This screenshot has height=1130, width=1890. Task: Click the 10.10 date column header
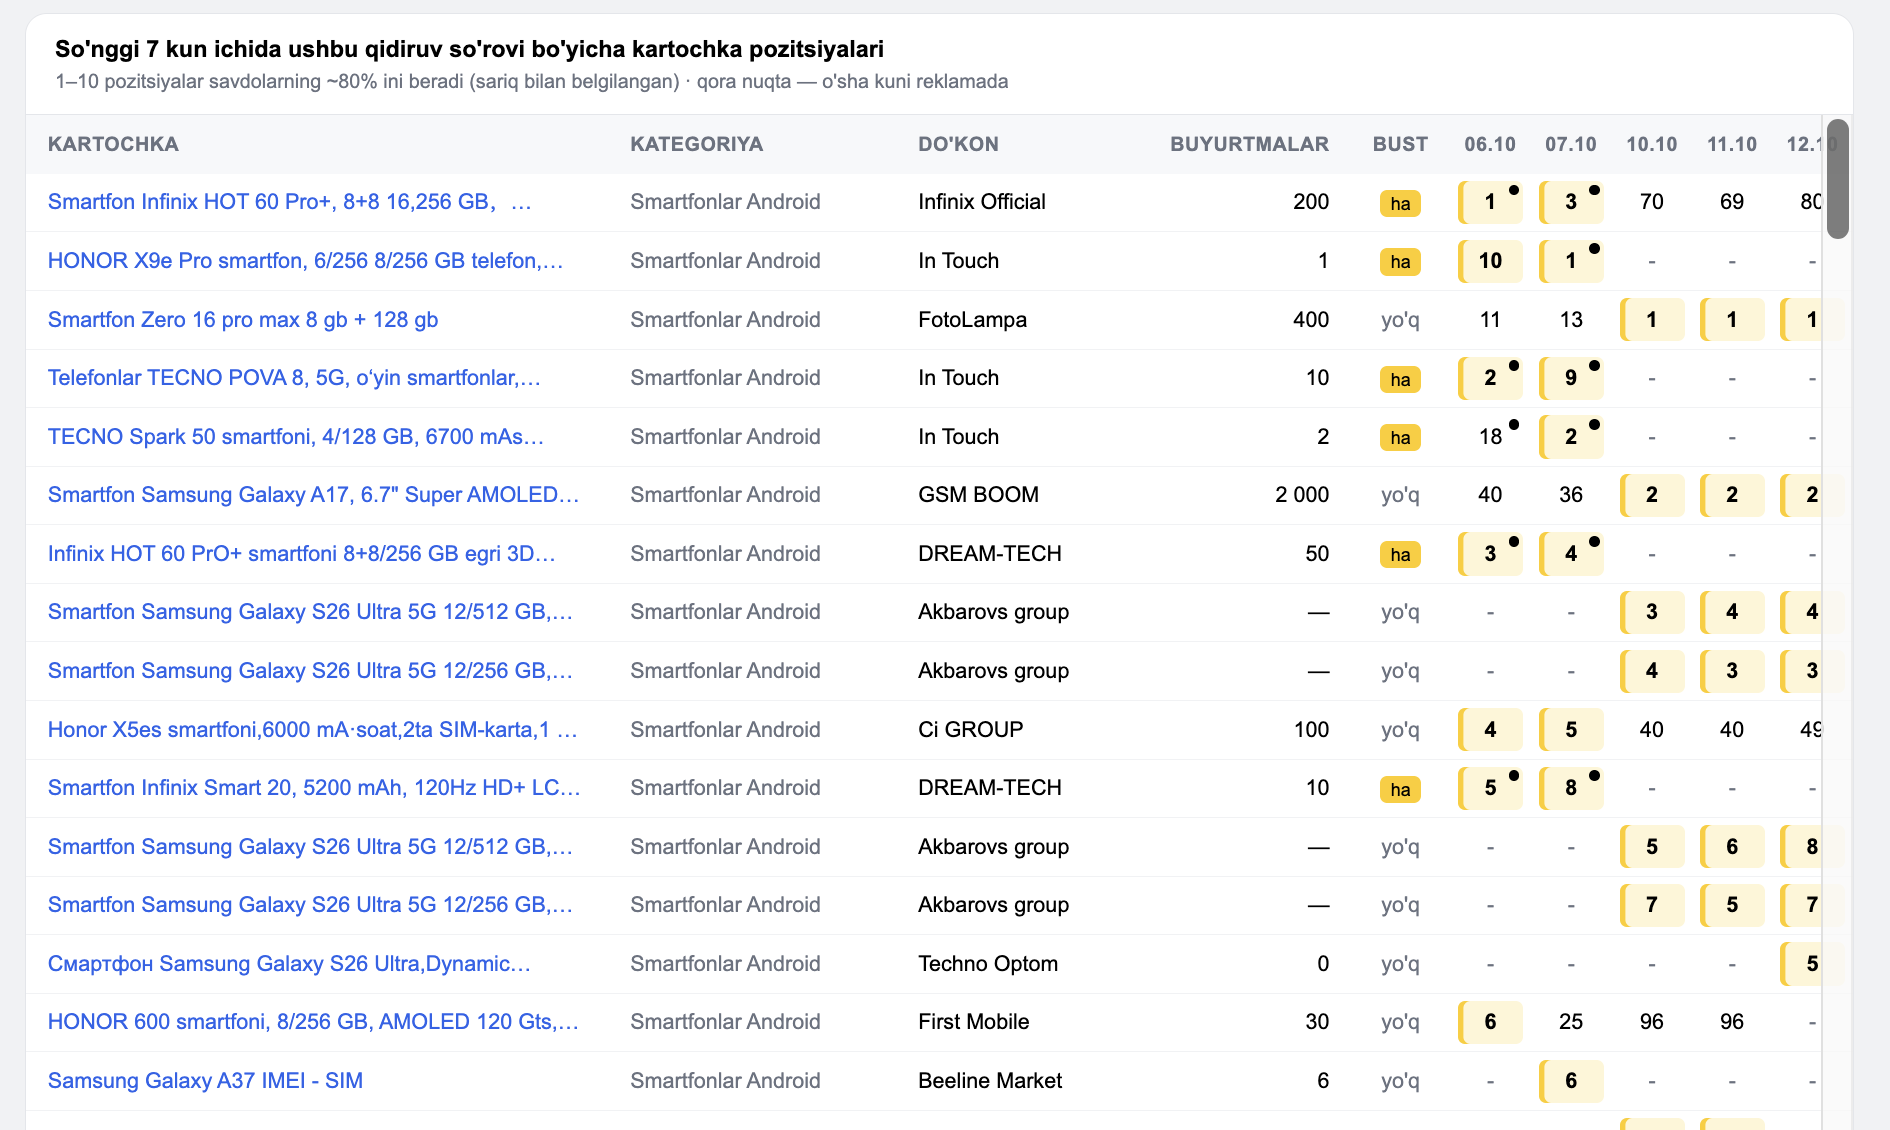(x=1651, y=144)
